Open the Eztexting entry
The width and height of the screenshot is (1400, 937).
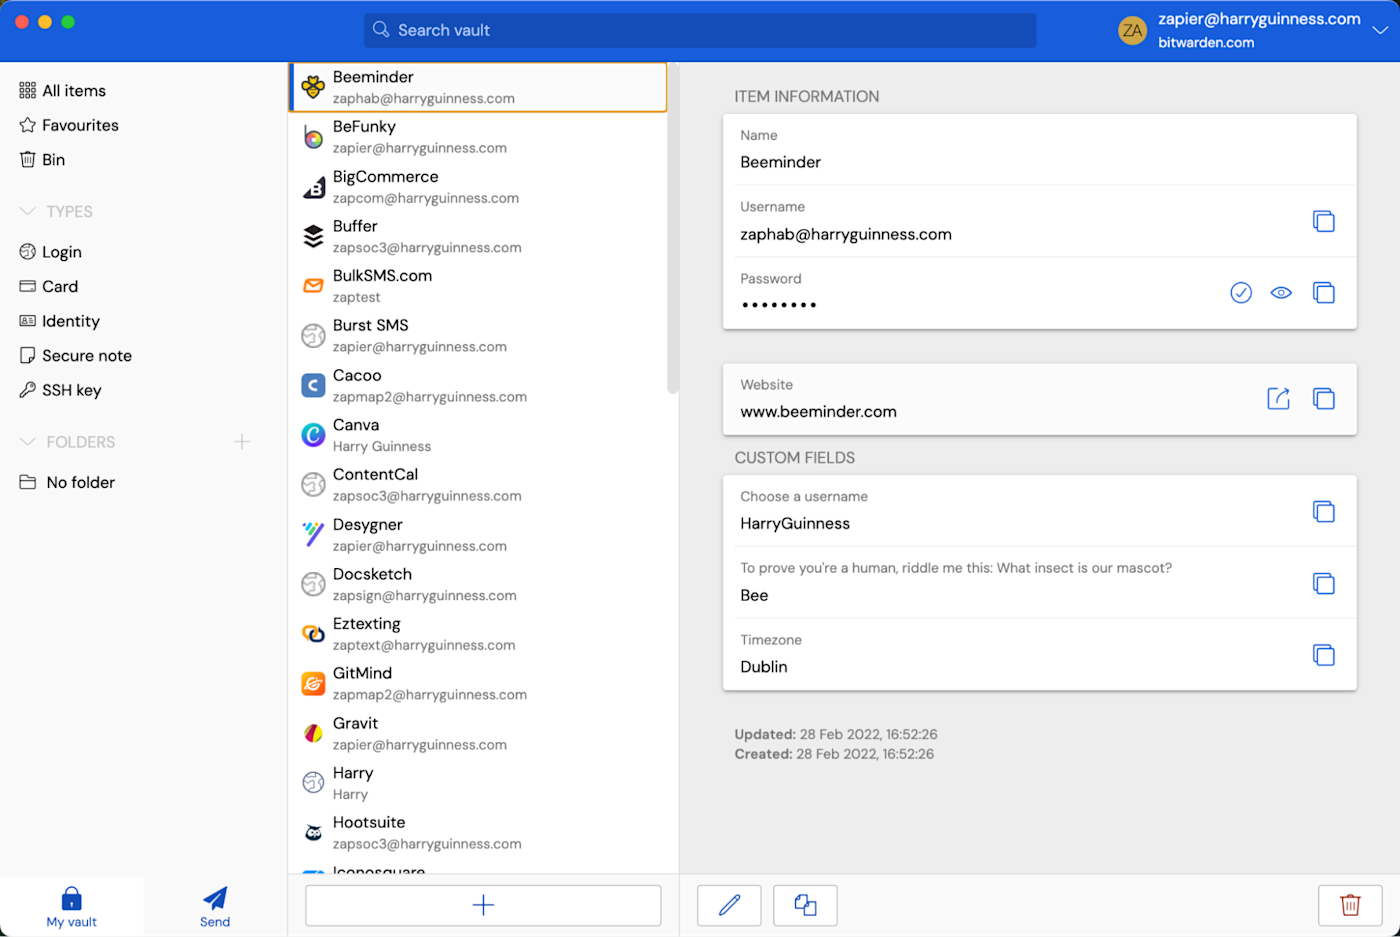click(x=478, y=634)
